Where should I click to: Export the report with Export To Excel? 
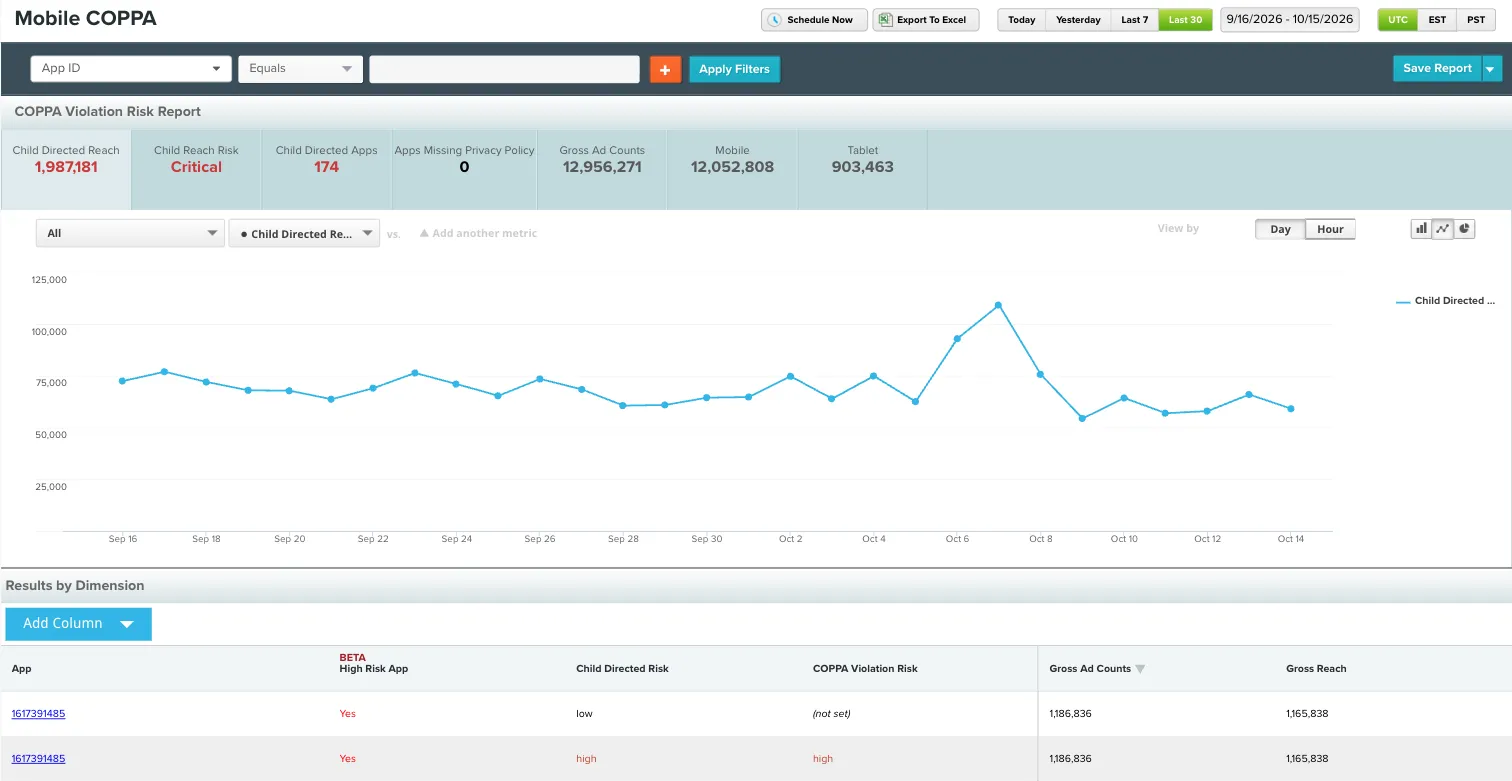(926, 20)
